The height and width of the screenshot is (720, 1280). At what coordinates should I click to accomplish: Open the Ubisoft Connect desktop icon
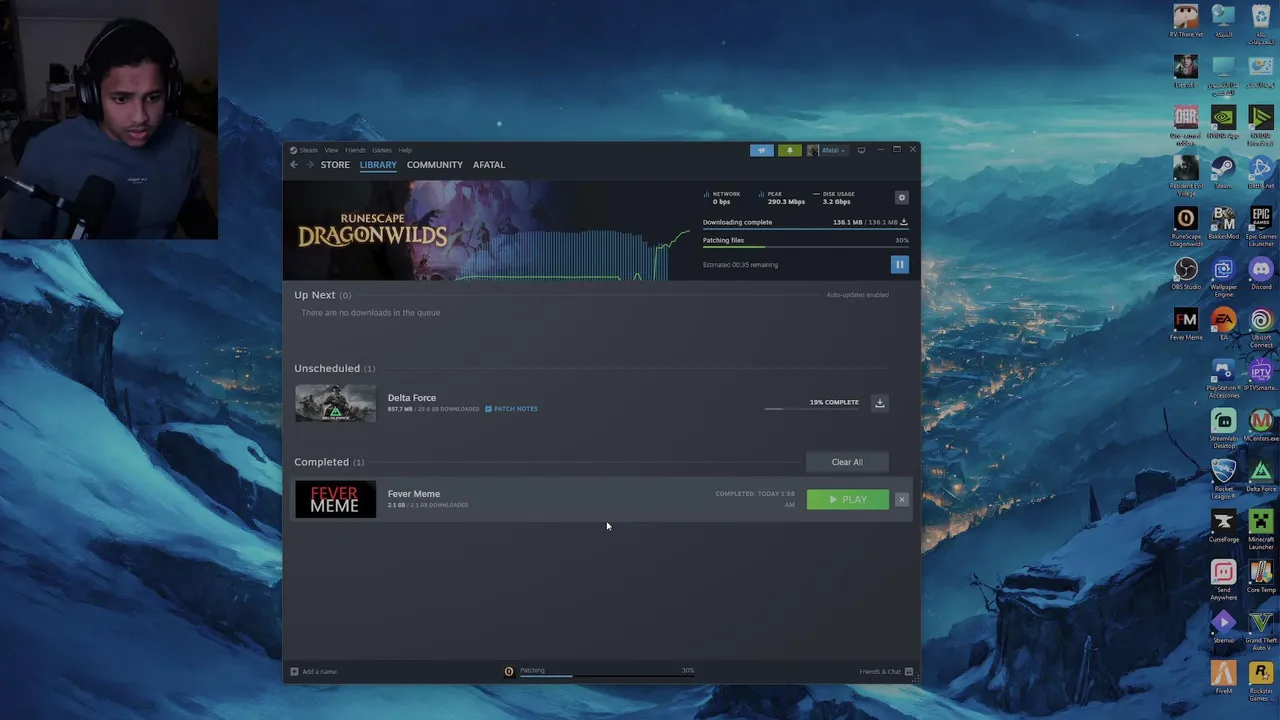pos(1261,327)
